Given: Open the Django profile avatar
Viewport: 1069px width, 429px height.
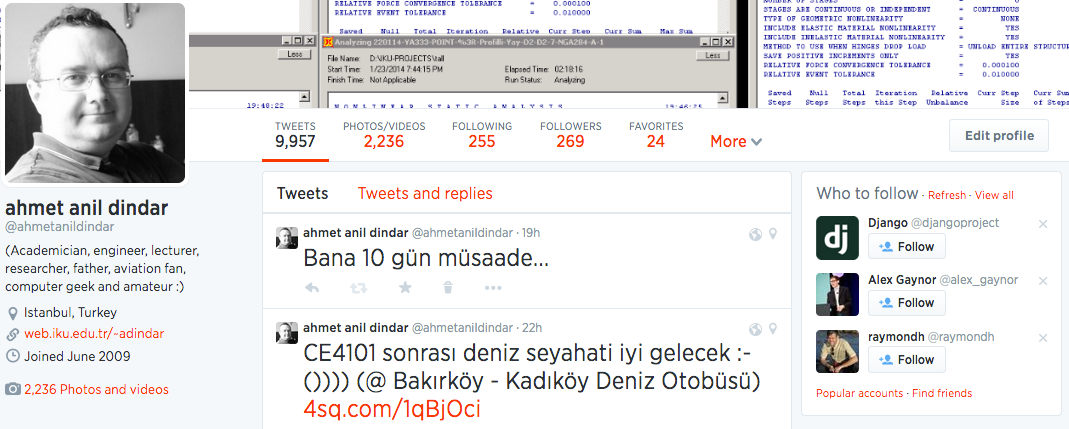Looking at the screenshot, I should [x=837, y=238].
